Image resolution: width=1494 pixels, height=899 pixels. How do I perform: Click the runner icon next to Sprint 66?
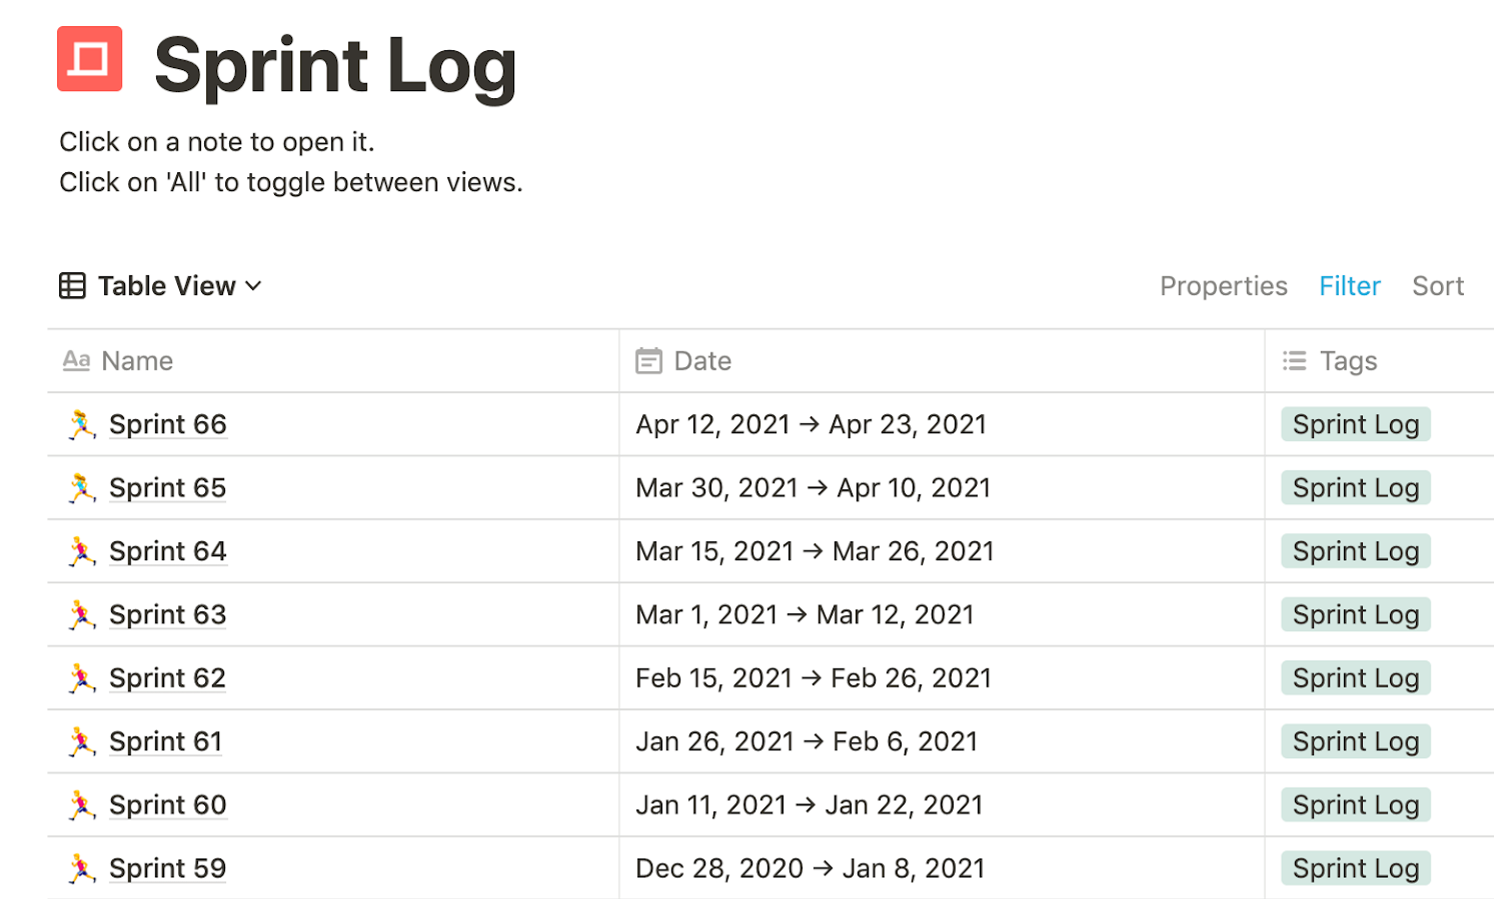(x=81, y=425)
